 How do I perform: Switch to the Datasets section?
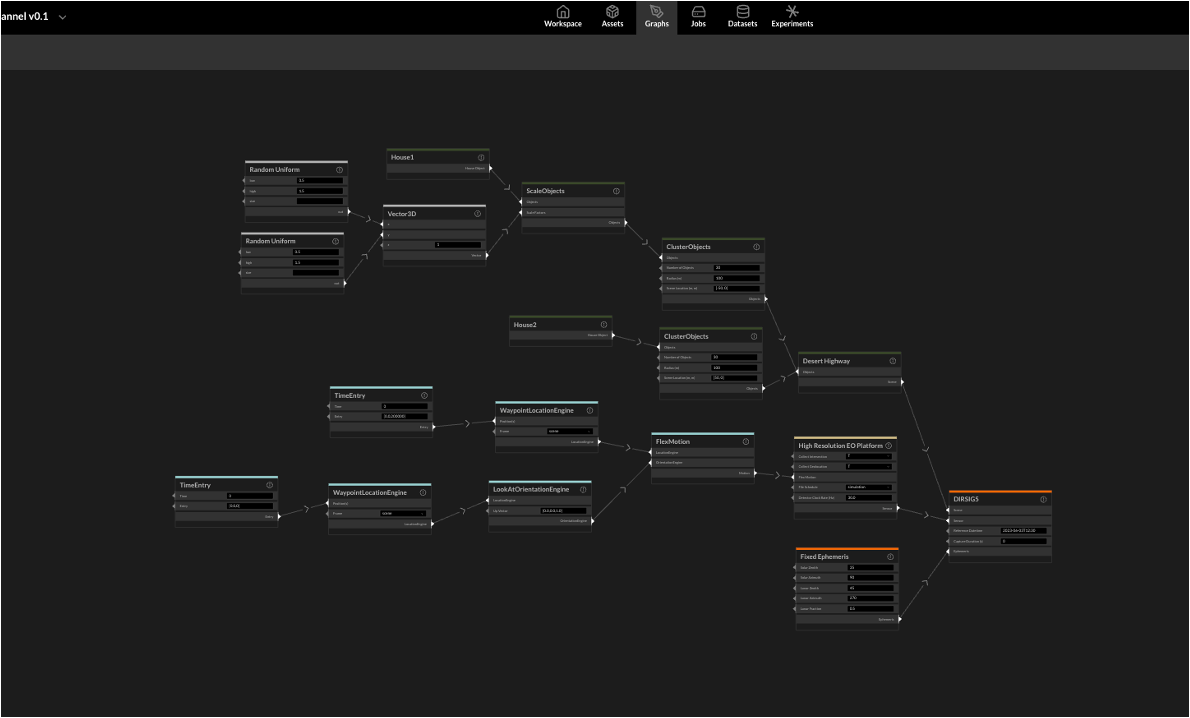pyautogui.click(x=742, y=17)
